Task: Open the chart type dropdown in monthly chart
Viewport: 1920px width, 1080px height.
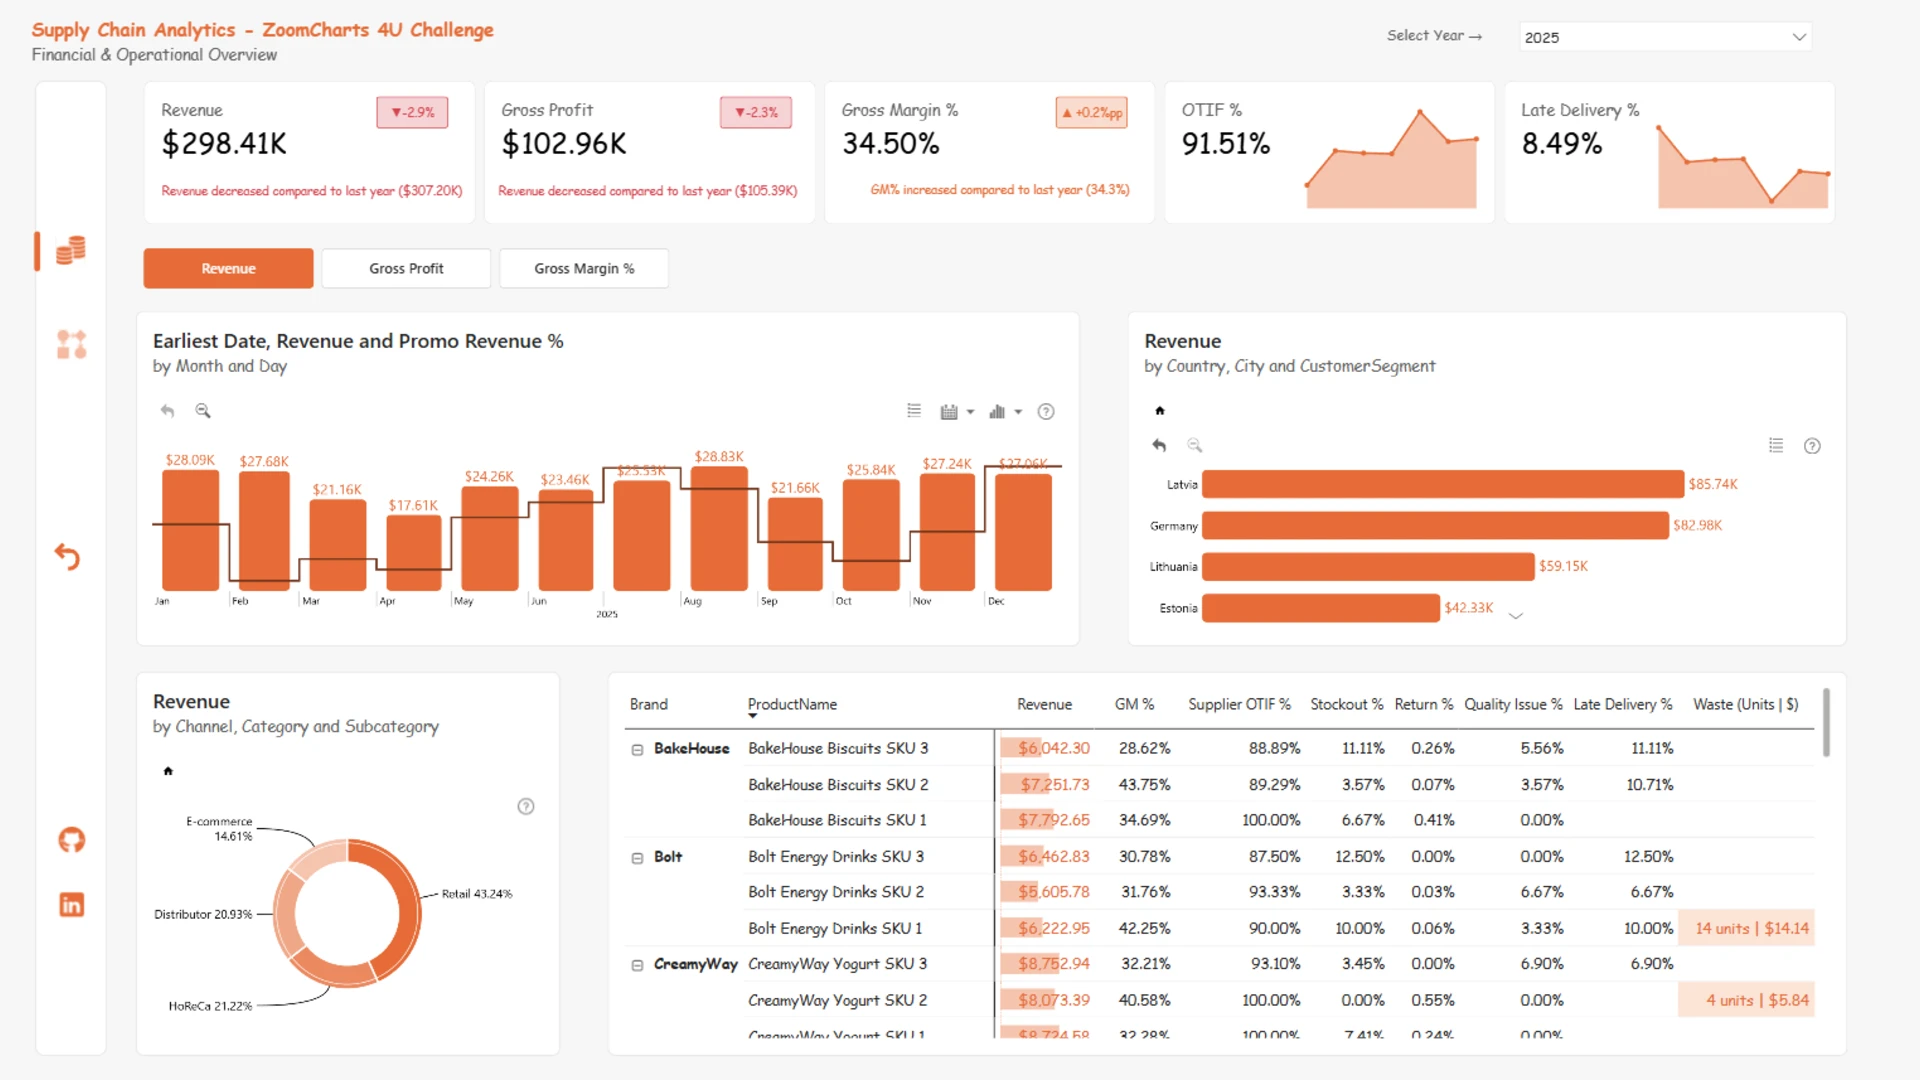Action: [1005, 412]
